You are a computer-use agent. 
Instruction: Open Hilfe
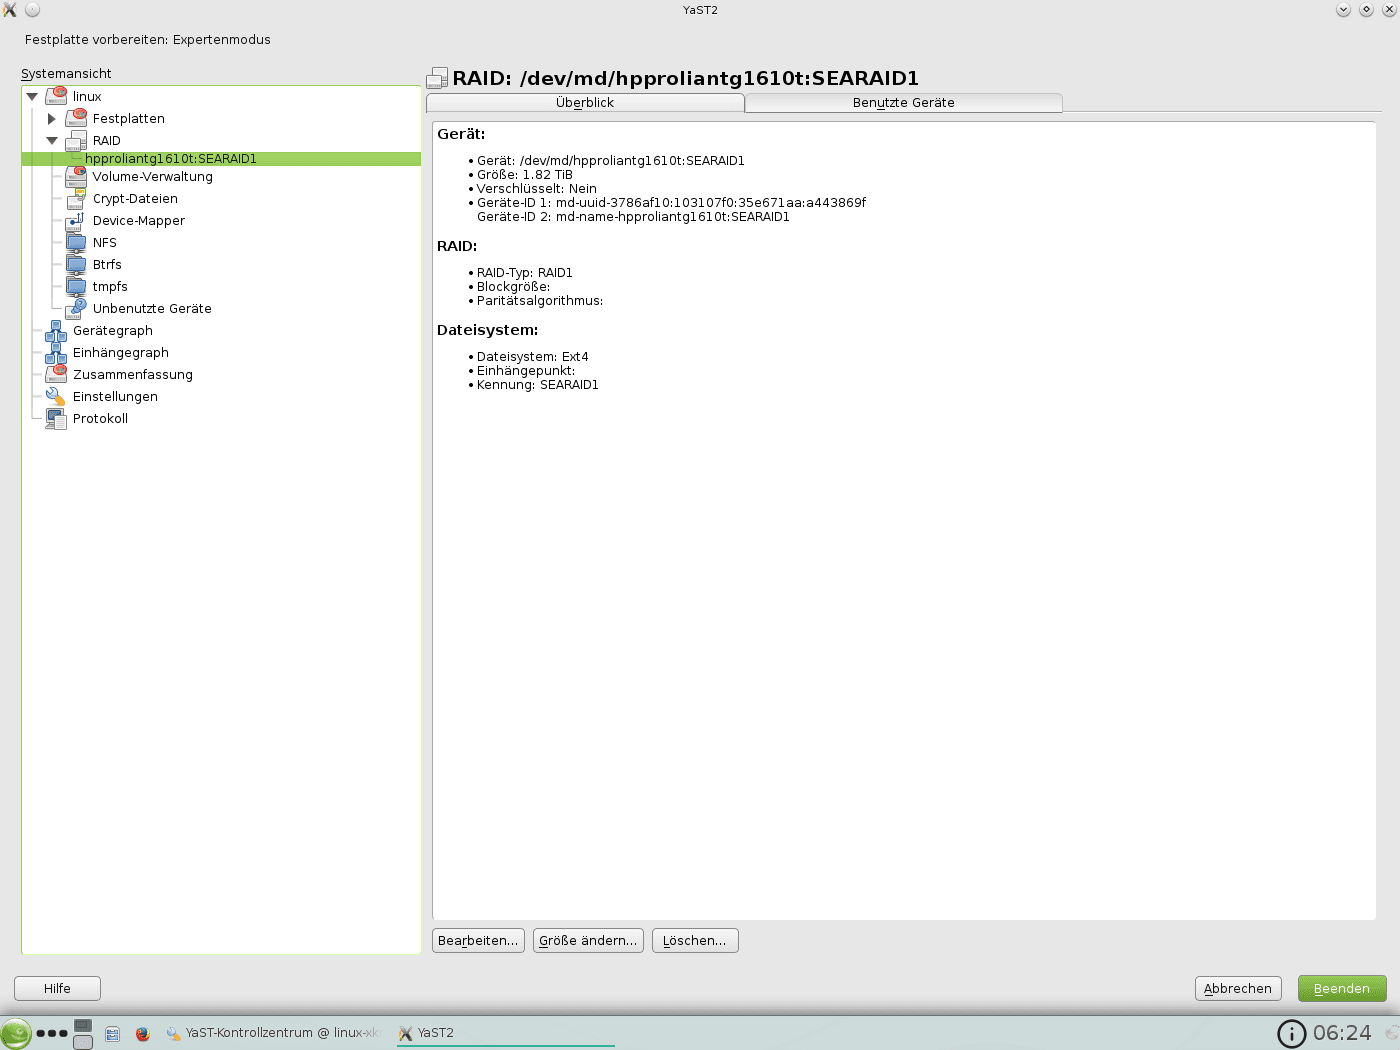click(57, 988)
